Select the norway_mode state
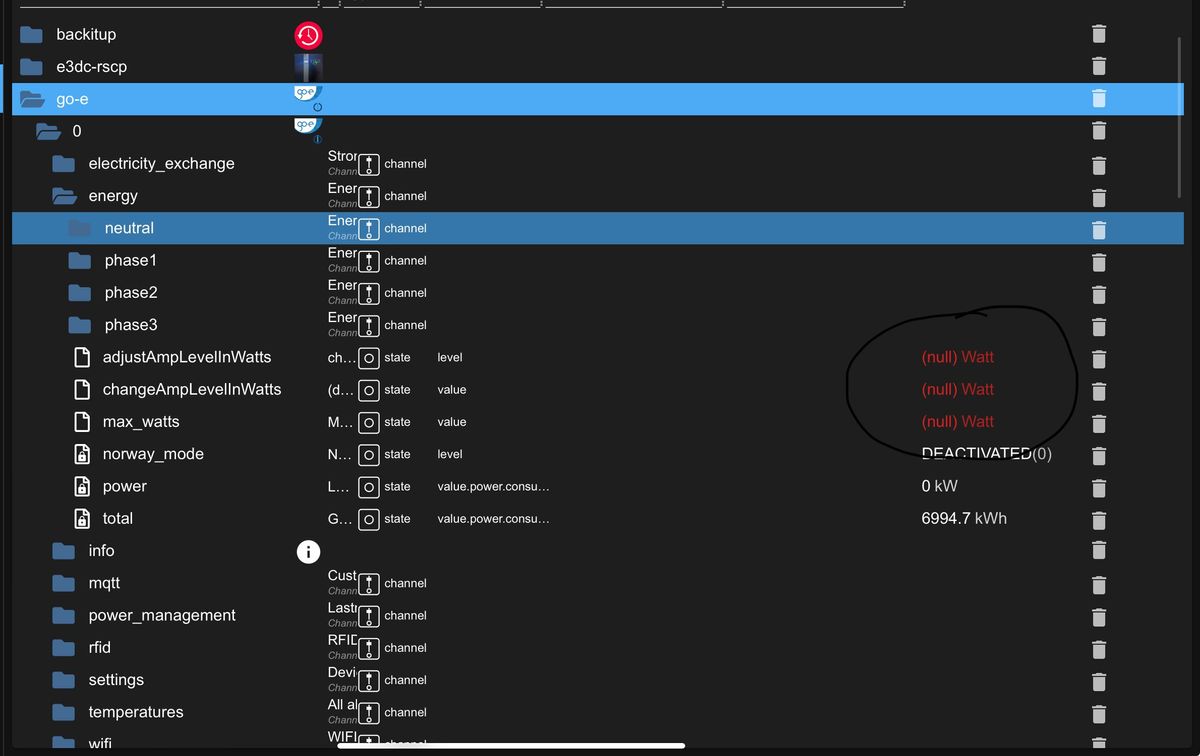This screenshot has height=756, width=1200. (x=153, y=454)
